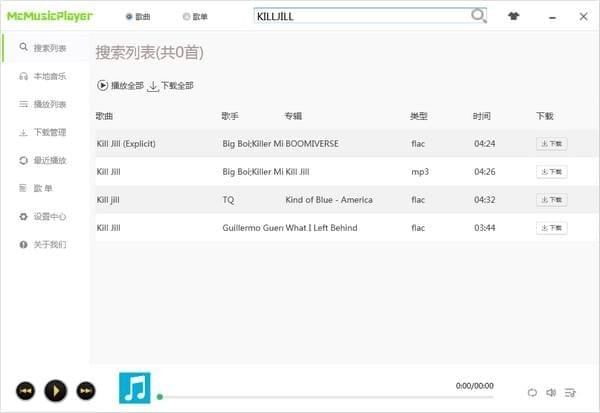Play the previous track
The width and height of the screenshot is (600, 413).
point(26,391)
